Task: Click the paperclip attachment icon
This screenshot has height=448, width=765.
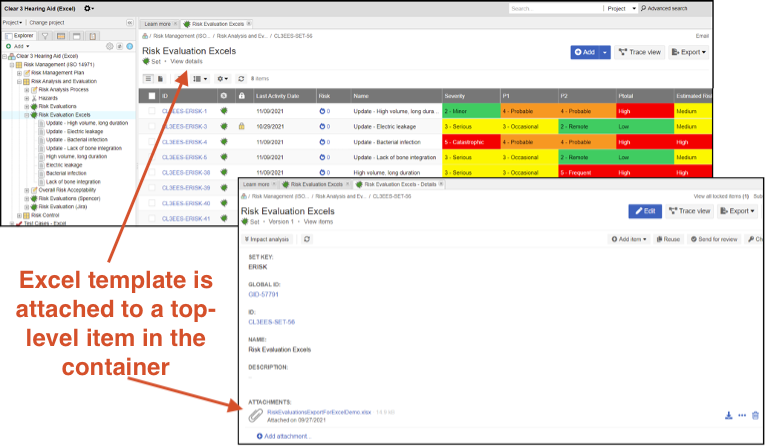Action: click(x=255, y=415)
